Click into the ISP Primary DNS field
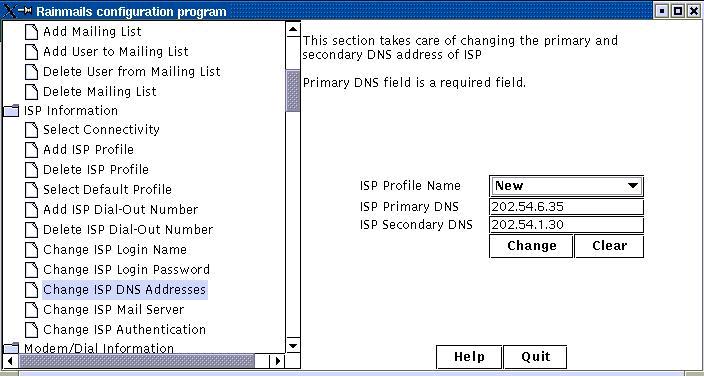The image size is (704, 377). click(x=566, y=207)
